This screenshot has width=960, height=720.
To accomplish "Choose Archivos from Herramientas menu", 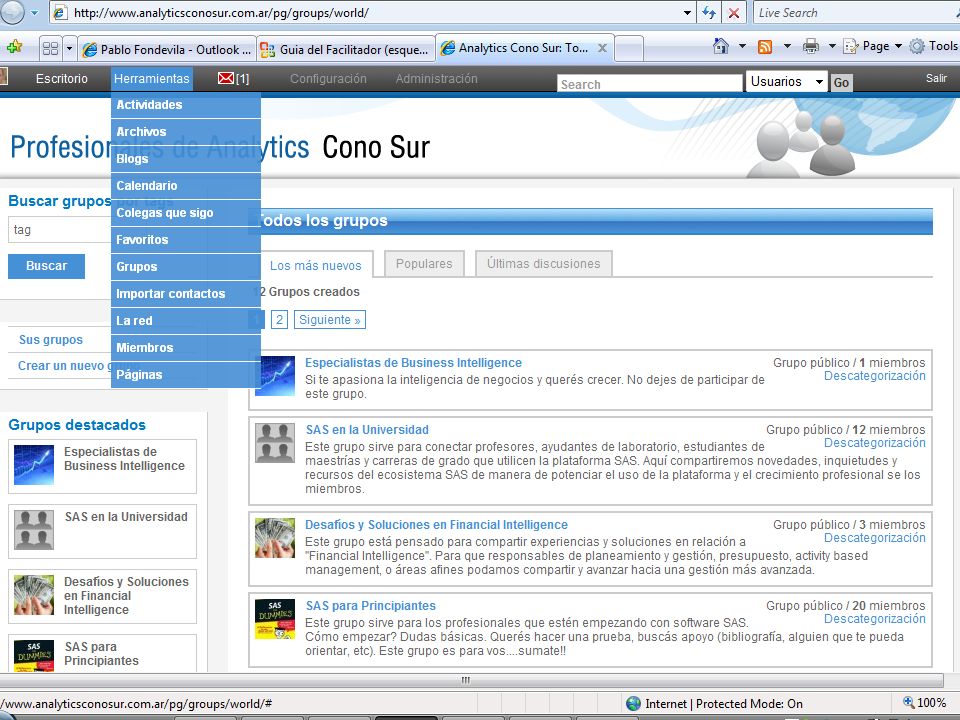I will click(x=186, y=132).
